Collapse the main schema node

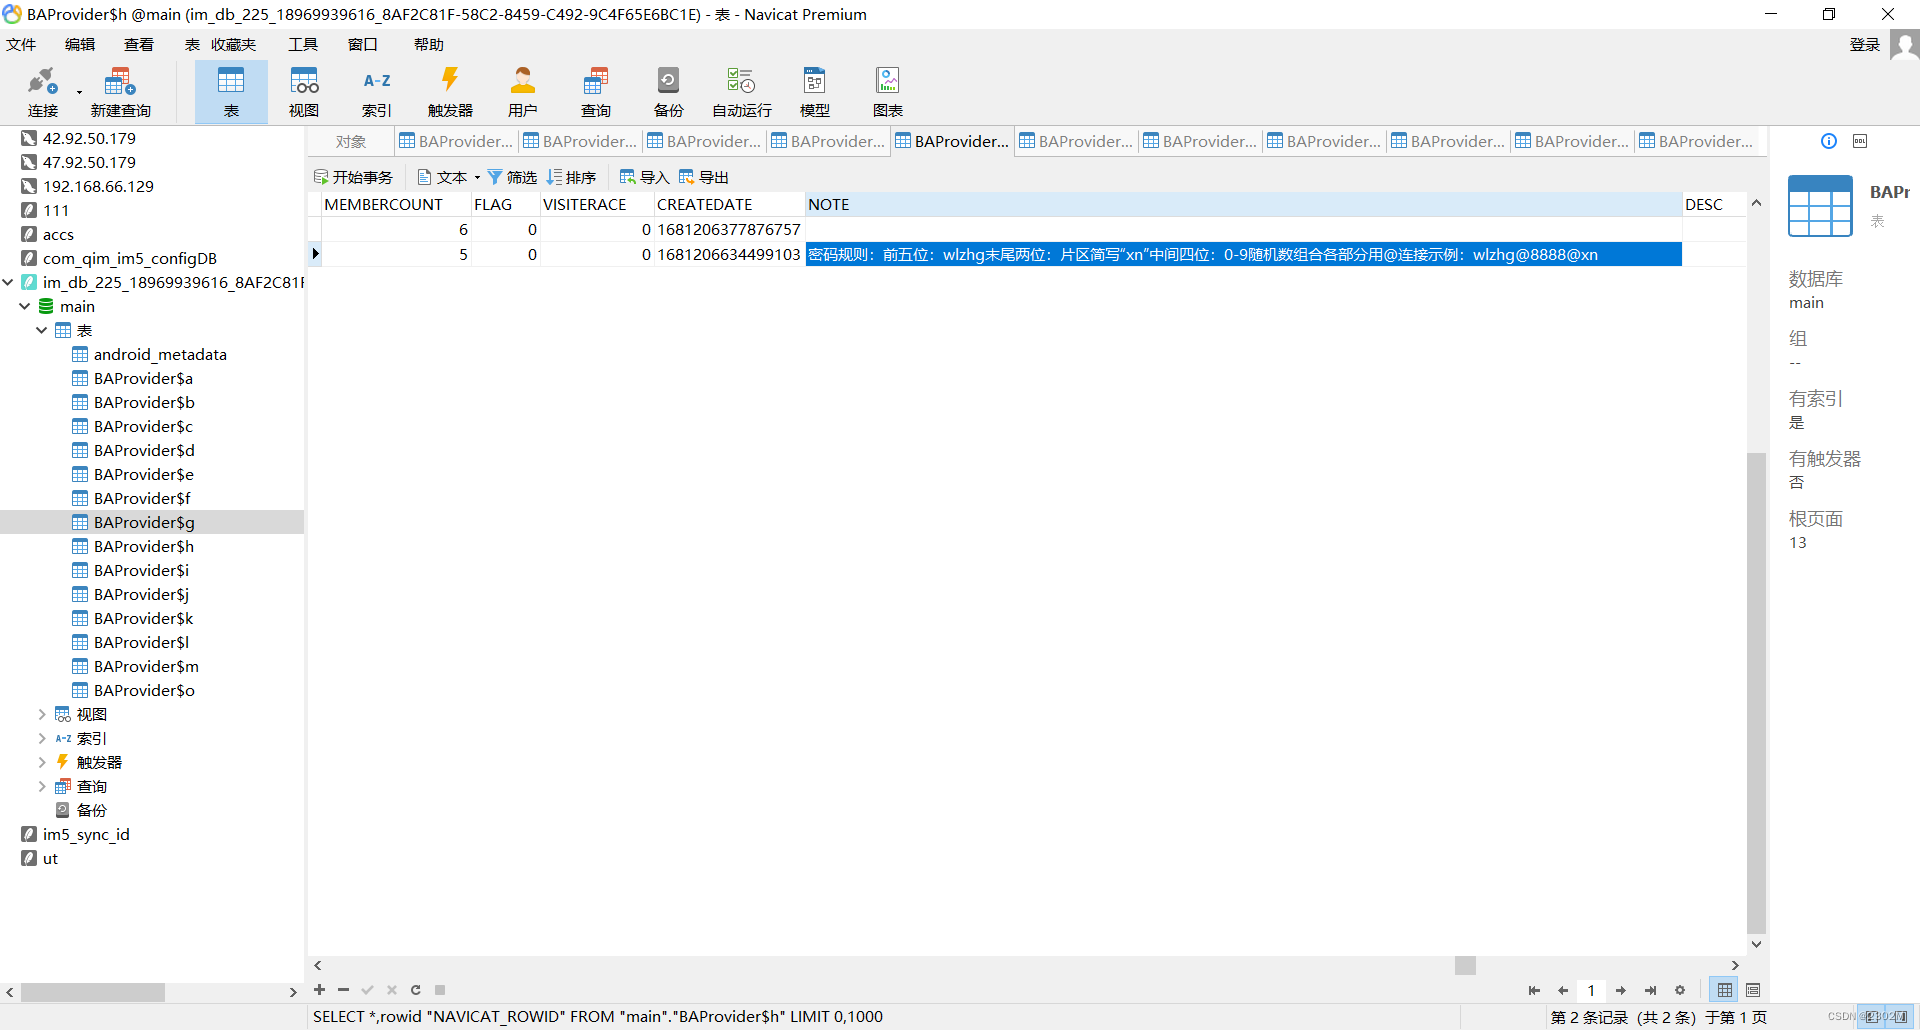pos(25,306)
